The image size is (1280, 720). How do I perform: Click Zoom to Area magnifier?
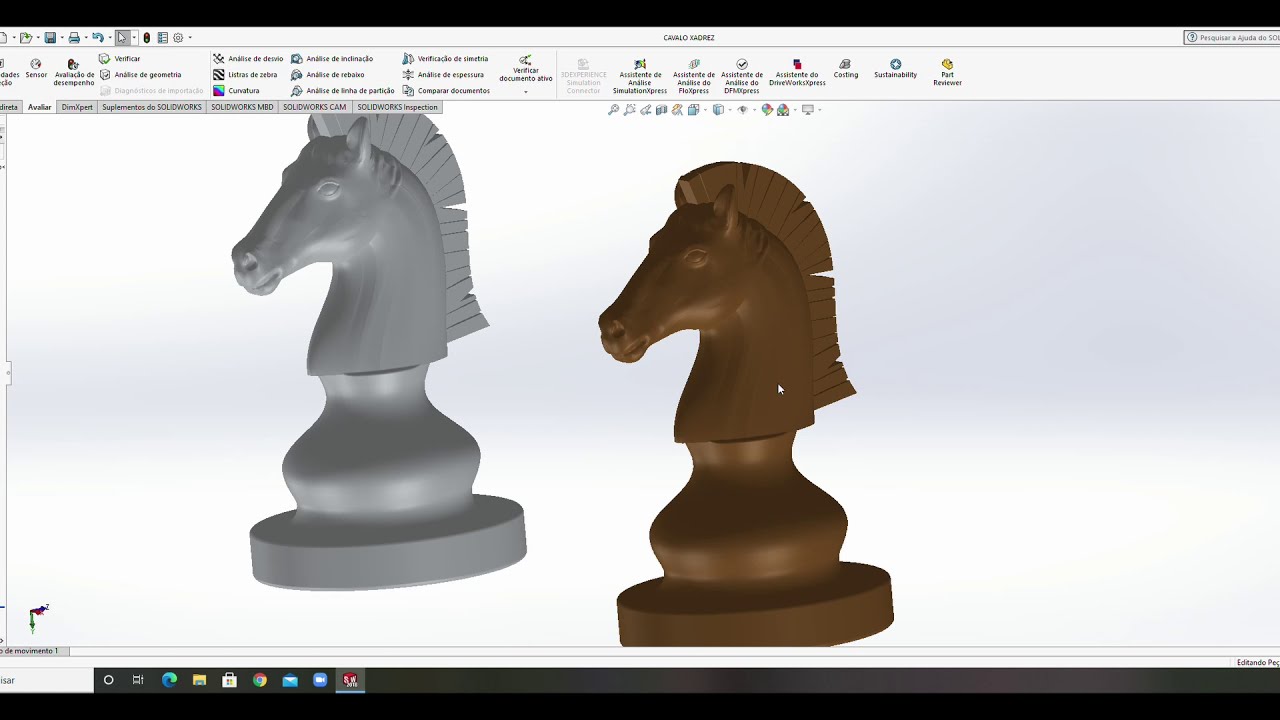point(630,110)
